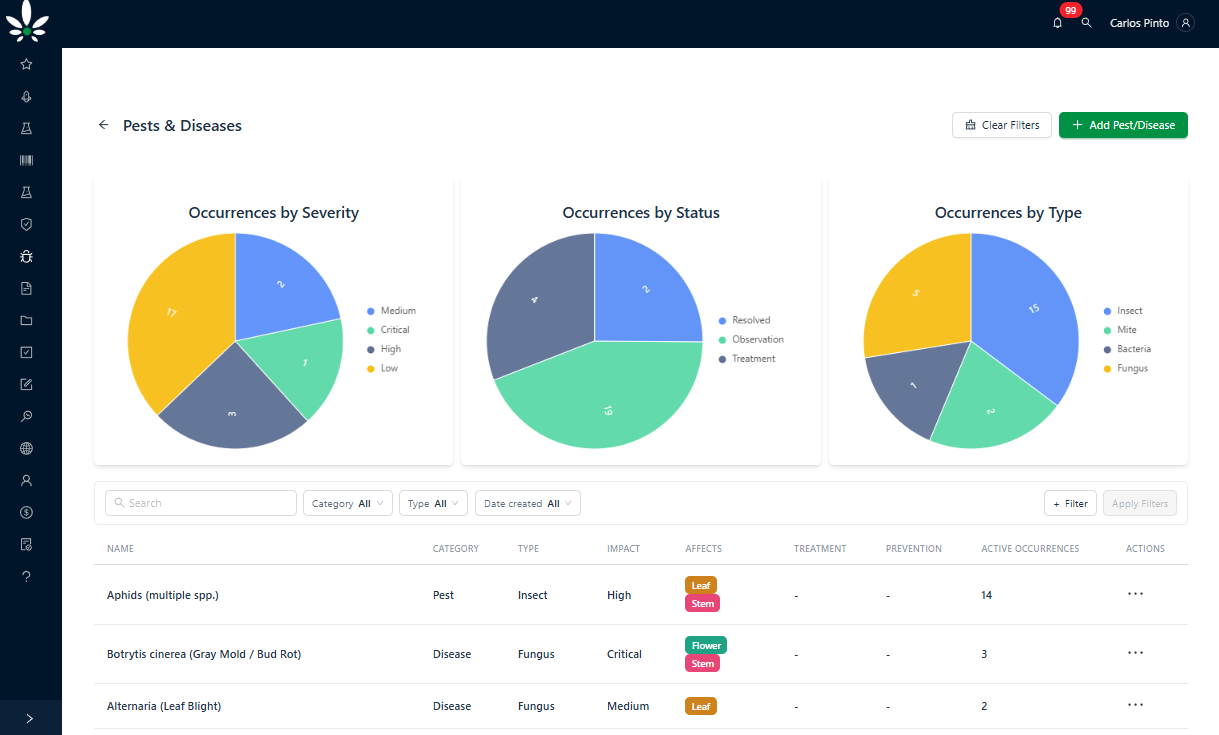Click the Apply Filters button
The image size is (1219, 735).
coord(1140,503)
